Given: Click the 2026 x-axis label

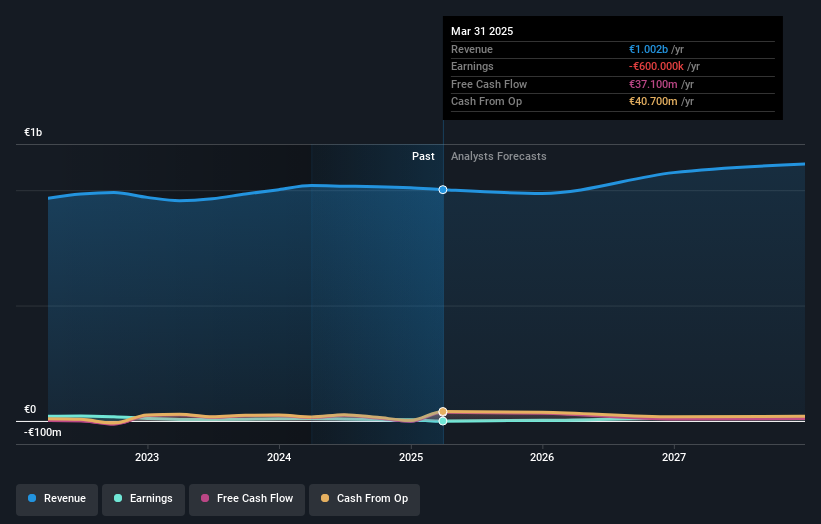Looking at the screenshot, I should coord(542,457).
